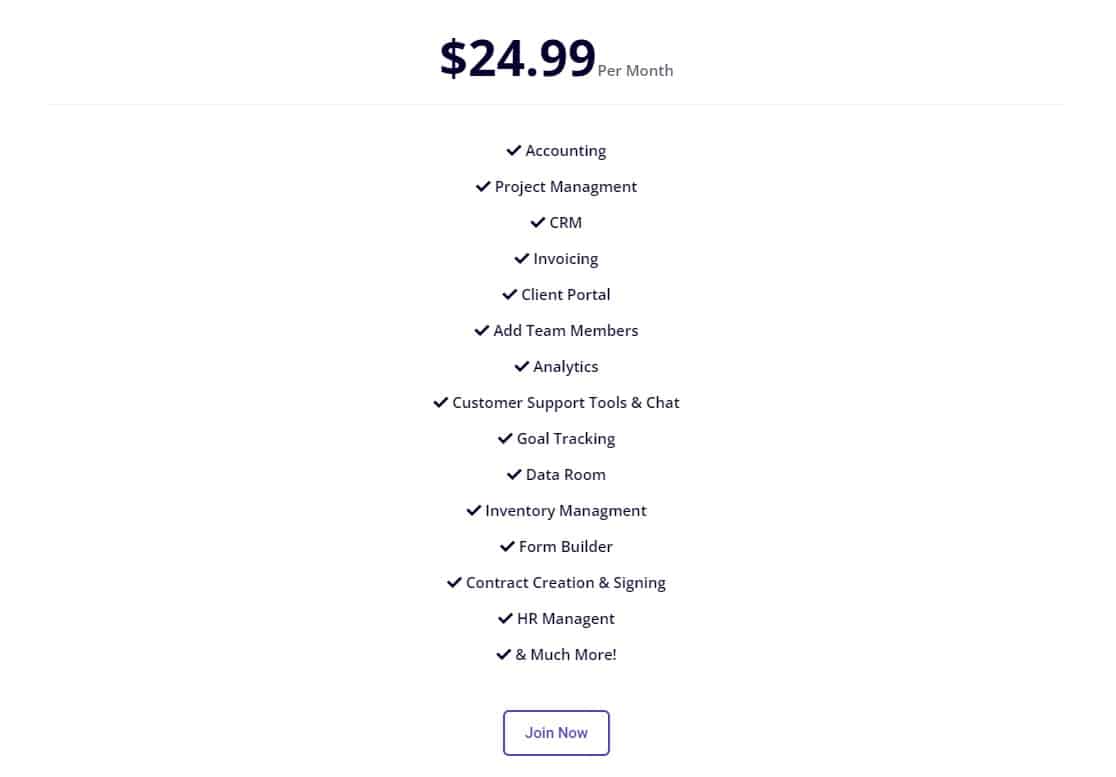The width and height of the screenshot is (1116, 777).
Task: Click the checkmark beside Inventory Managment
Action: 473,510
